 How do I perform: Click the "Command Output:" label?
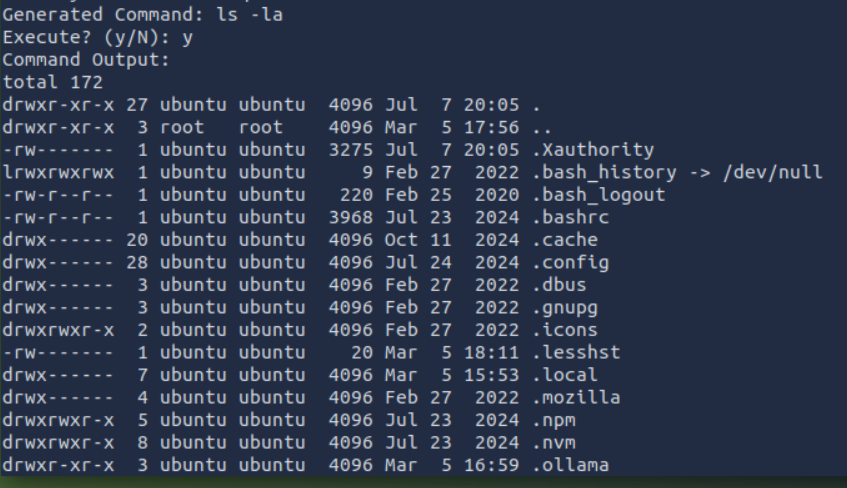coord(87,60)
